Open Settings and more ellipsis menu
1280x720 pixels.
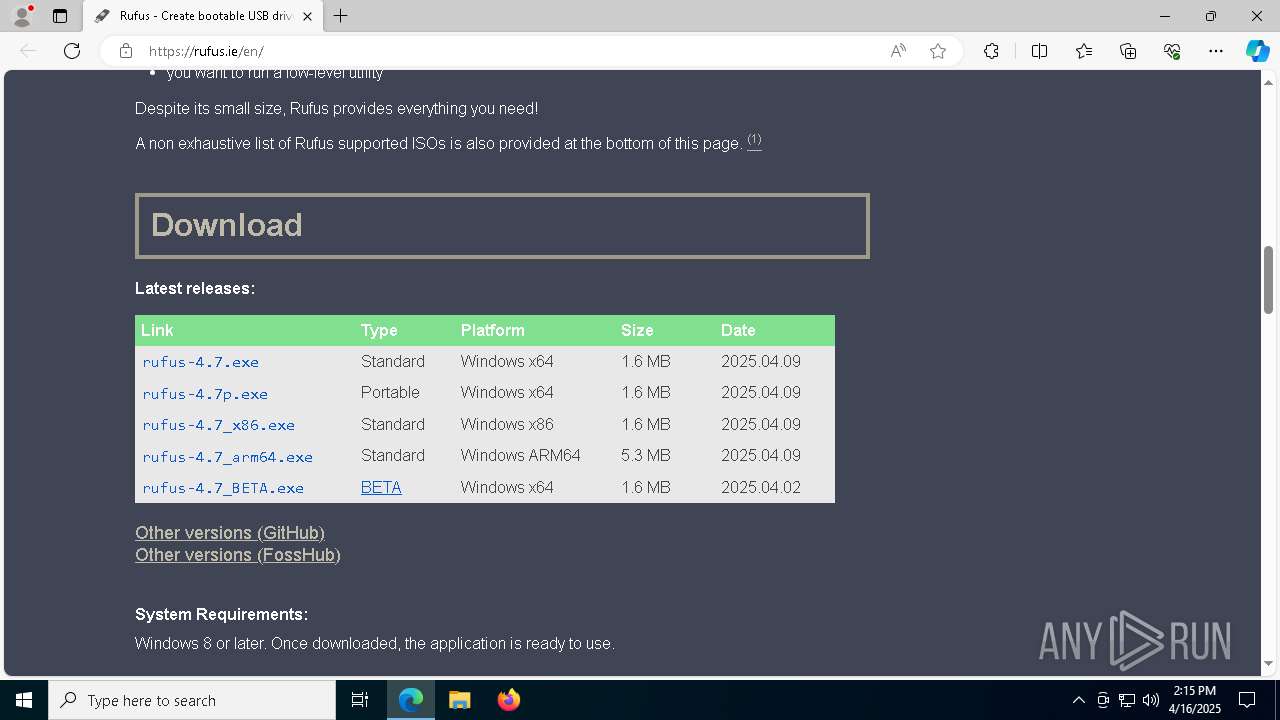coord(1216,51)
